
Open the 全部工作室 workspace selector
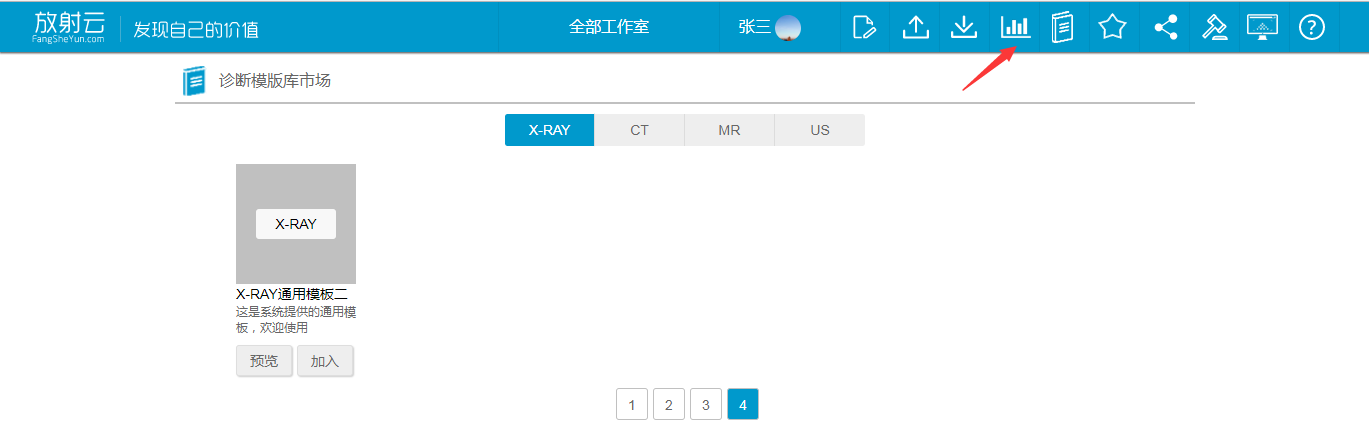pyautogui.click(x=609, y=27)
